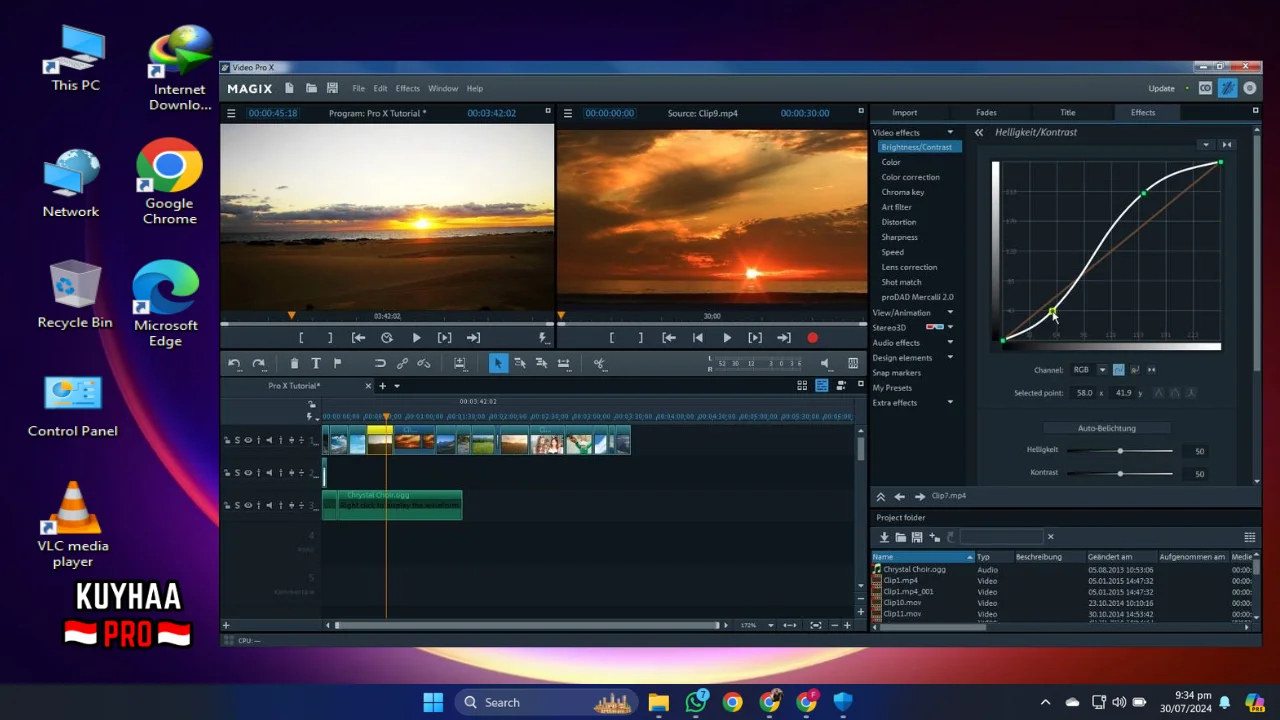Screen dimensions: 1280x720
Task: Switch to timeline mode view
Action: [822, 385]
